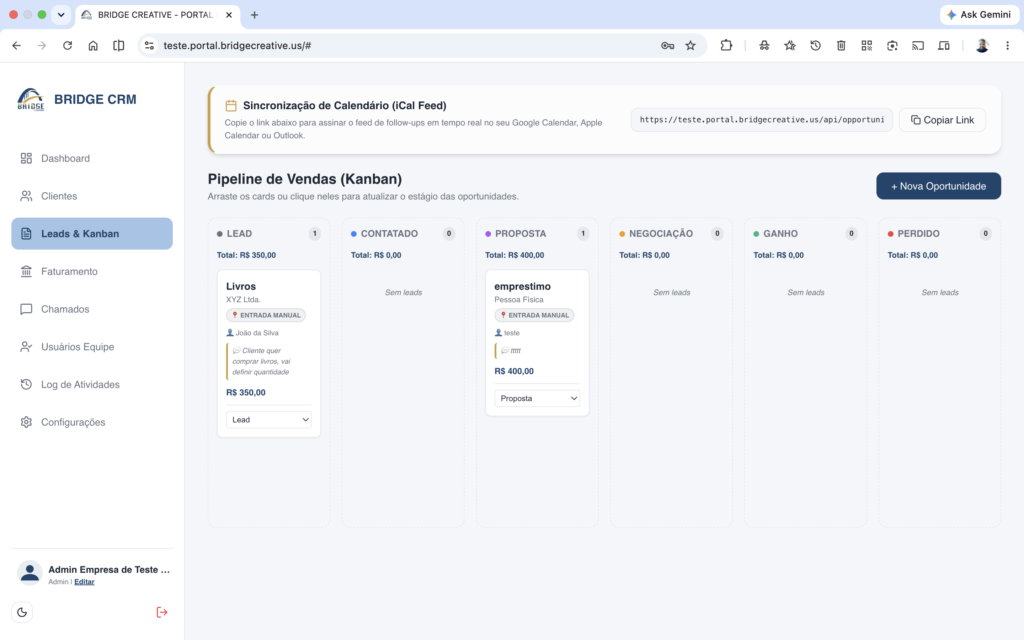Bookmark the page with the star icon
Screen dimensions: 1024x640
(690, 46)
